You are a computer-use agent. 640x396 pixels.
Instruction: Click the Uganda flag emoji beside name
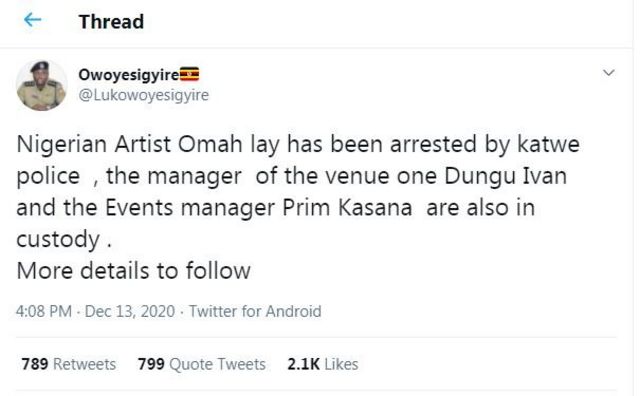click(189, 74)
